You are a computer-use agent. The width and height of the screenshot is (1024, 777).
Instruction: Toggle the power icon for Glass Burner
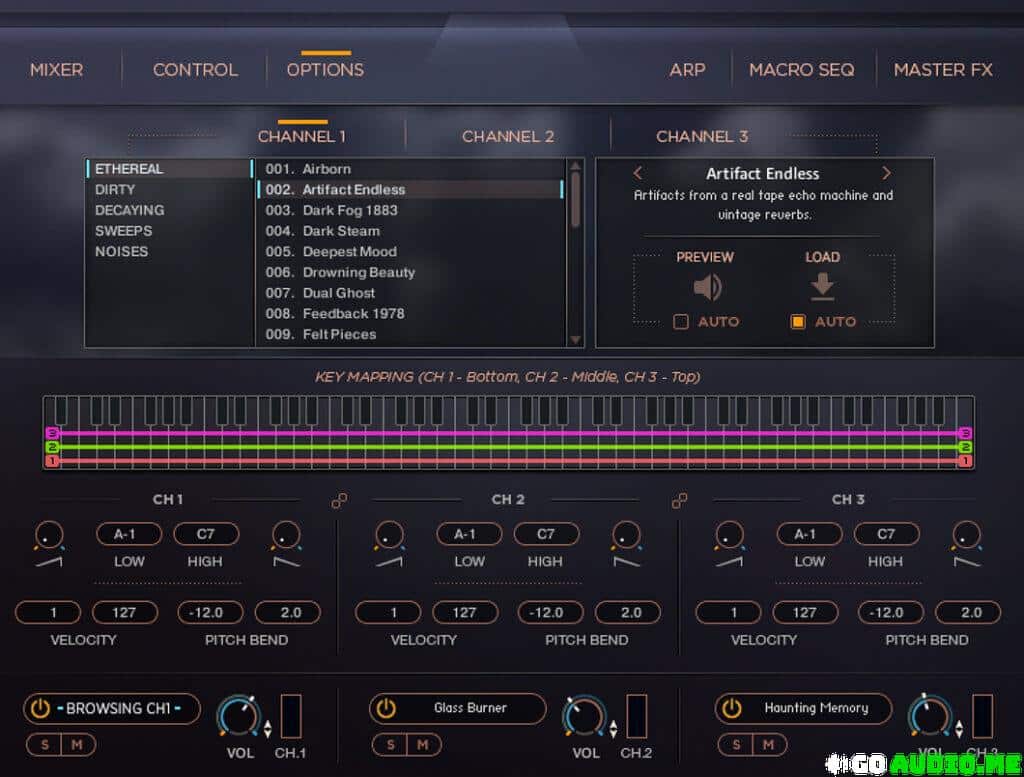(x=386, y=709)
